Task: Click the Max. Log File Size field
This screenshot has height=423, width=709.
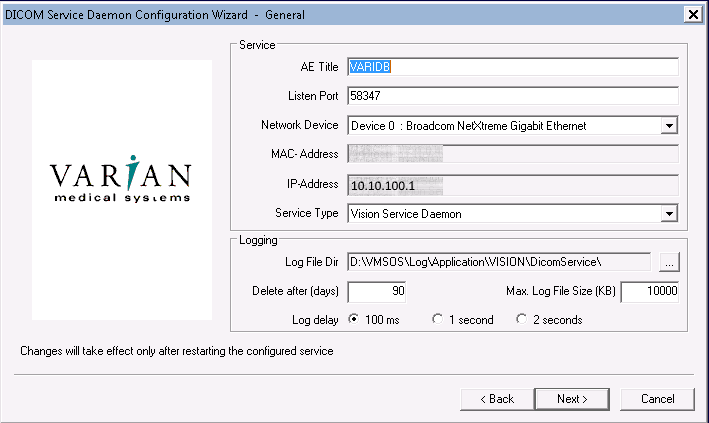Action: click(649, 291)
